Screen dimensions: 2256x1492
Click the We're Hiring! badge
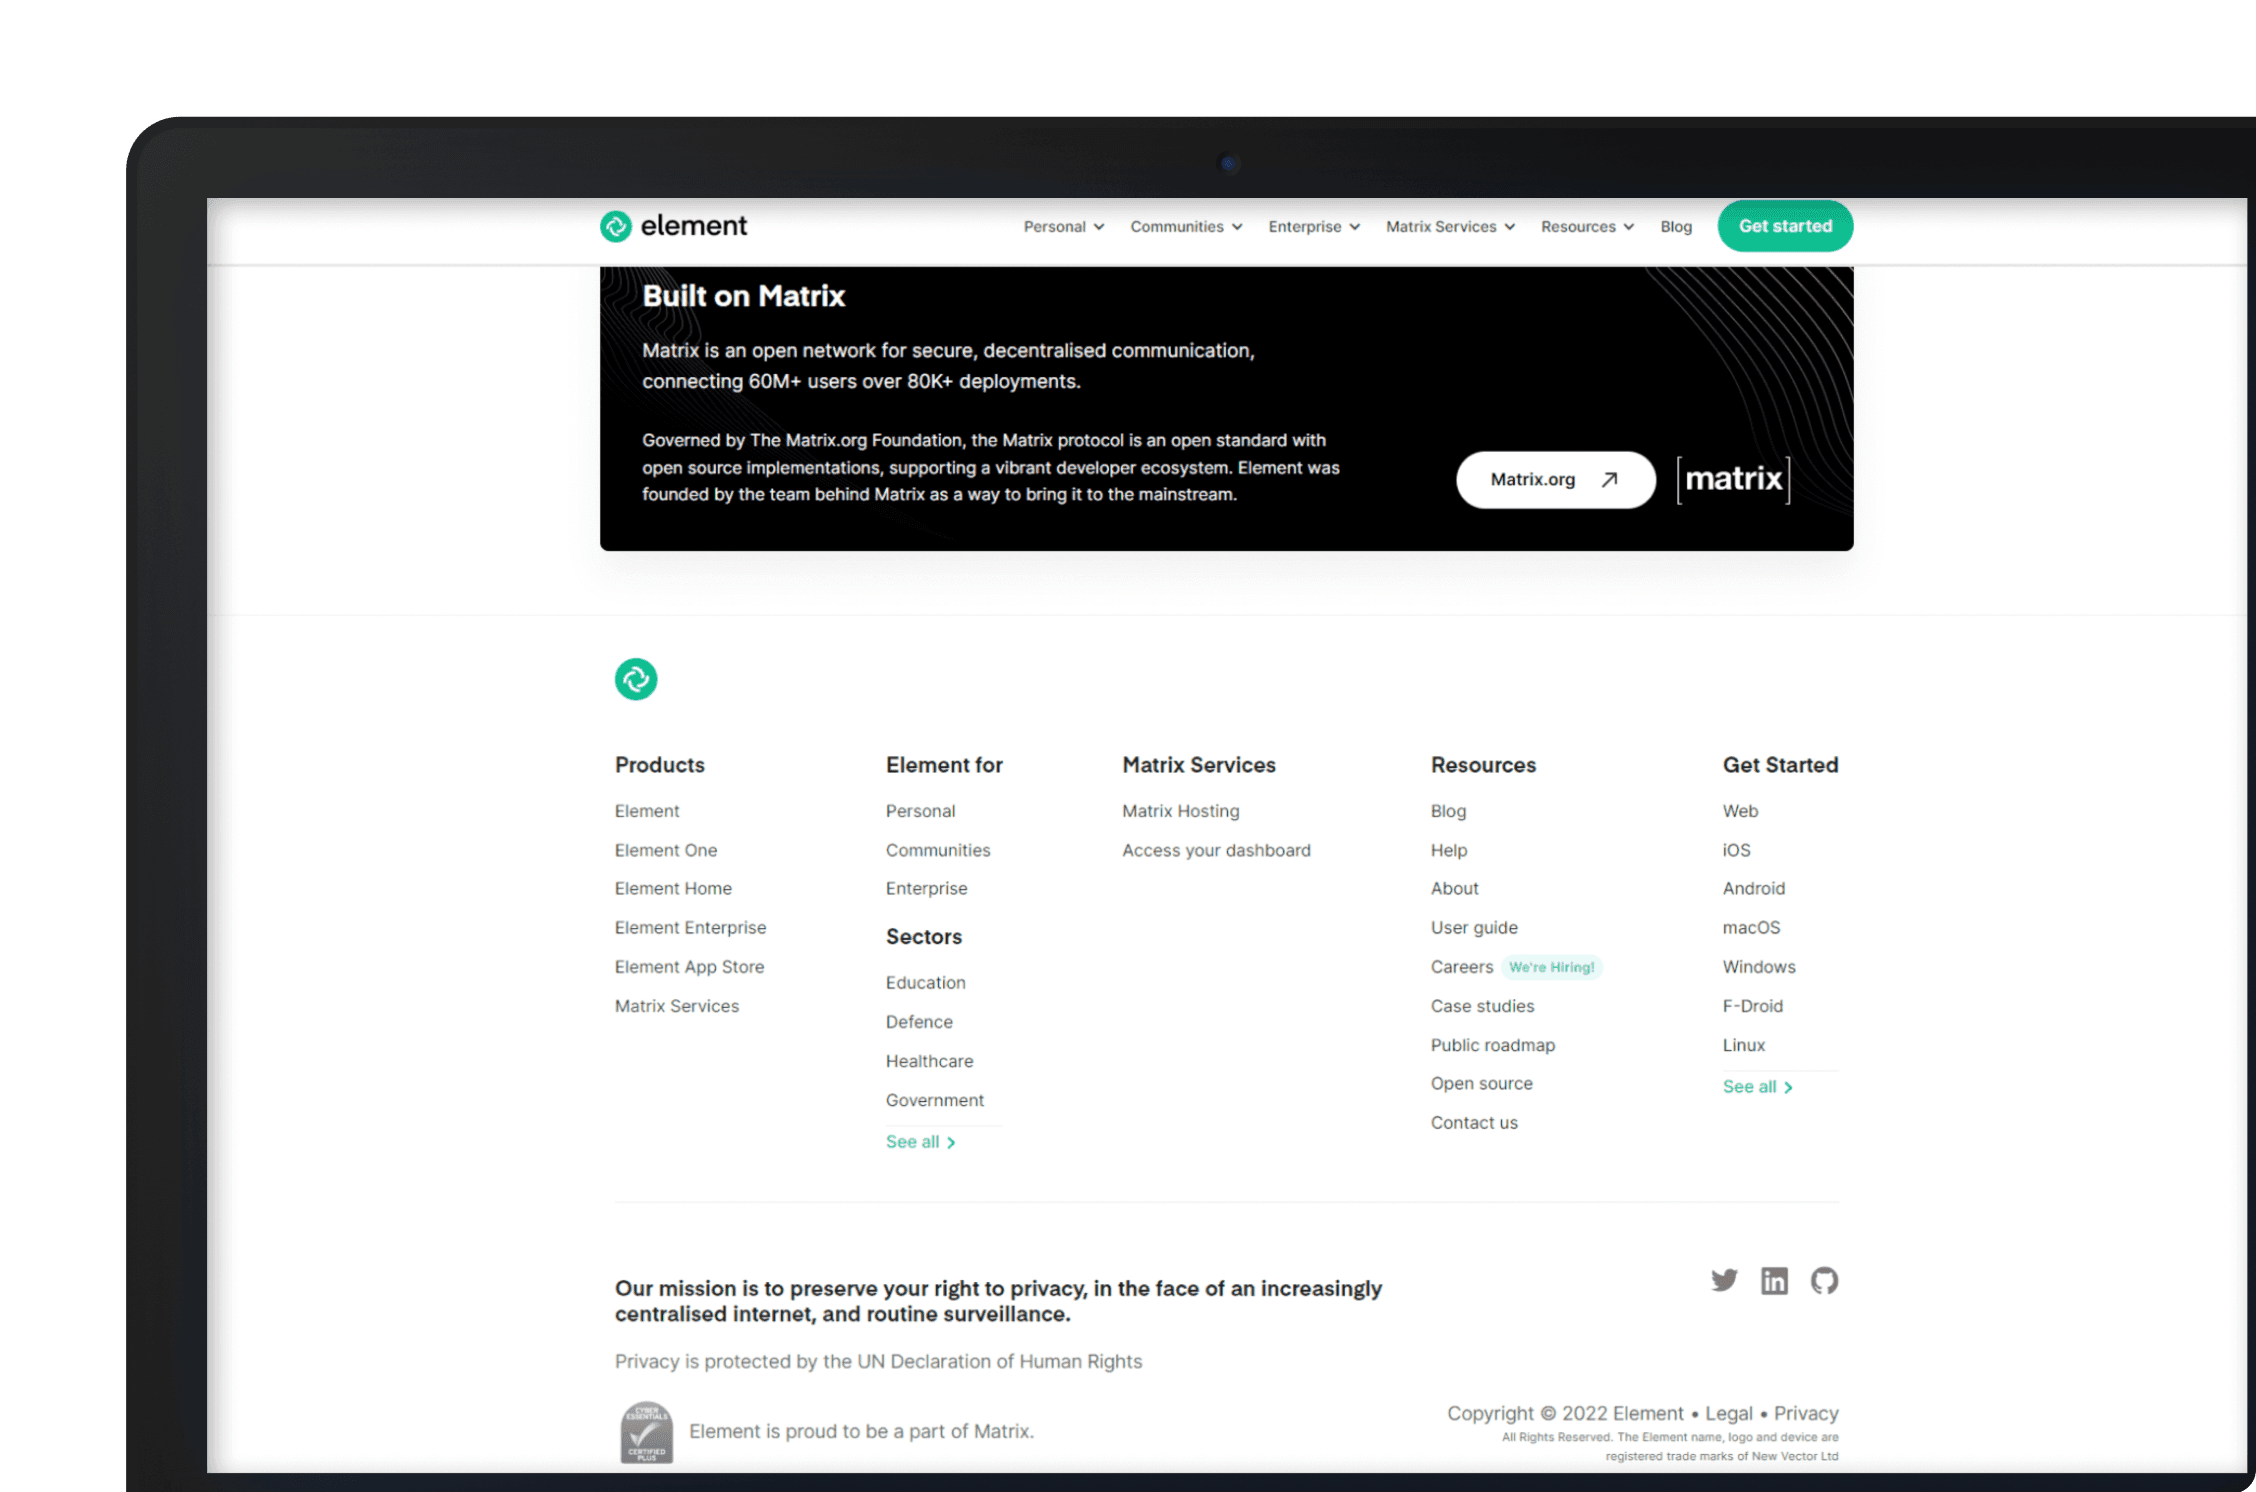click(x=1551, y=967)
